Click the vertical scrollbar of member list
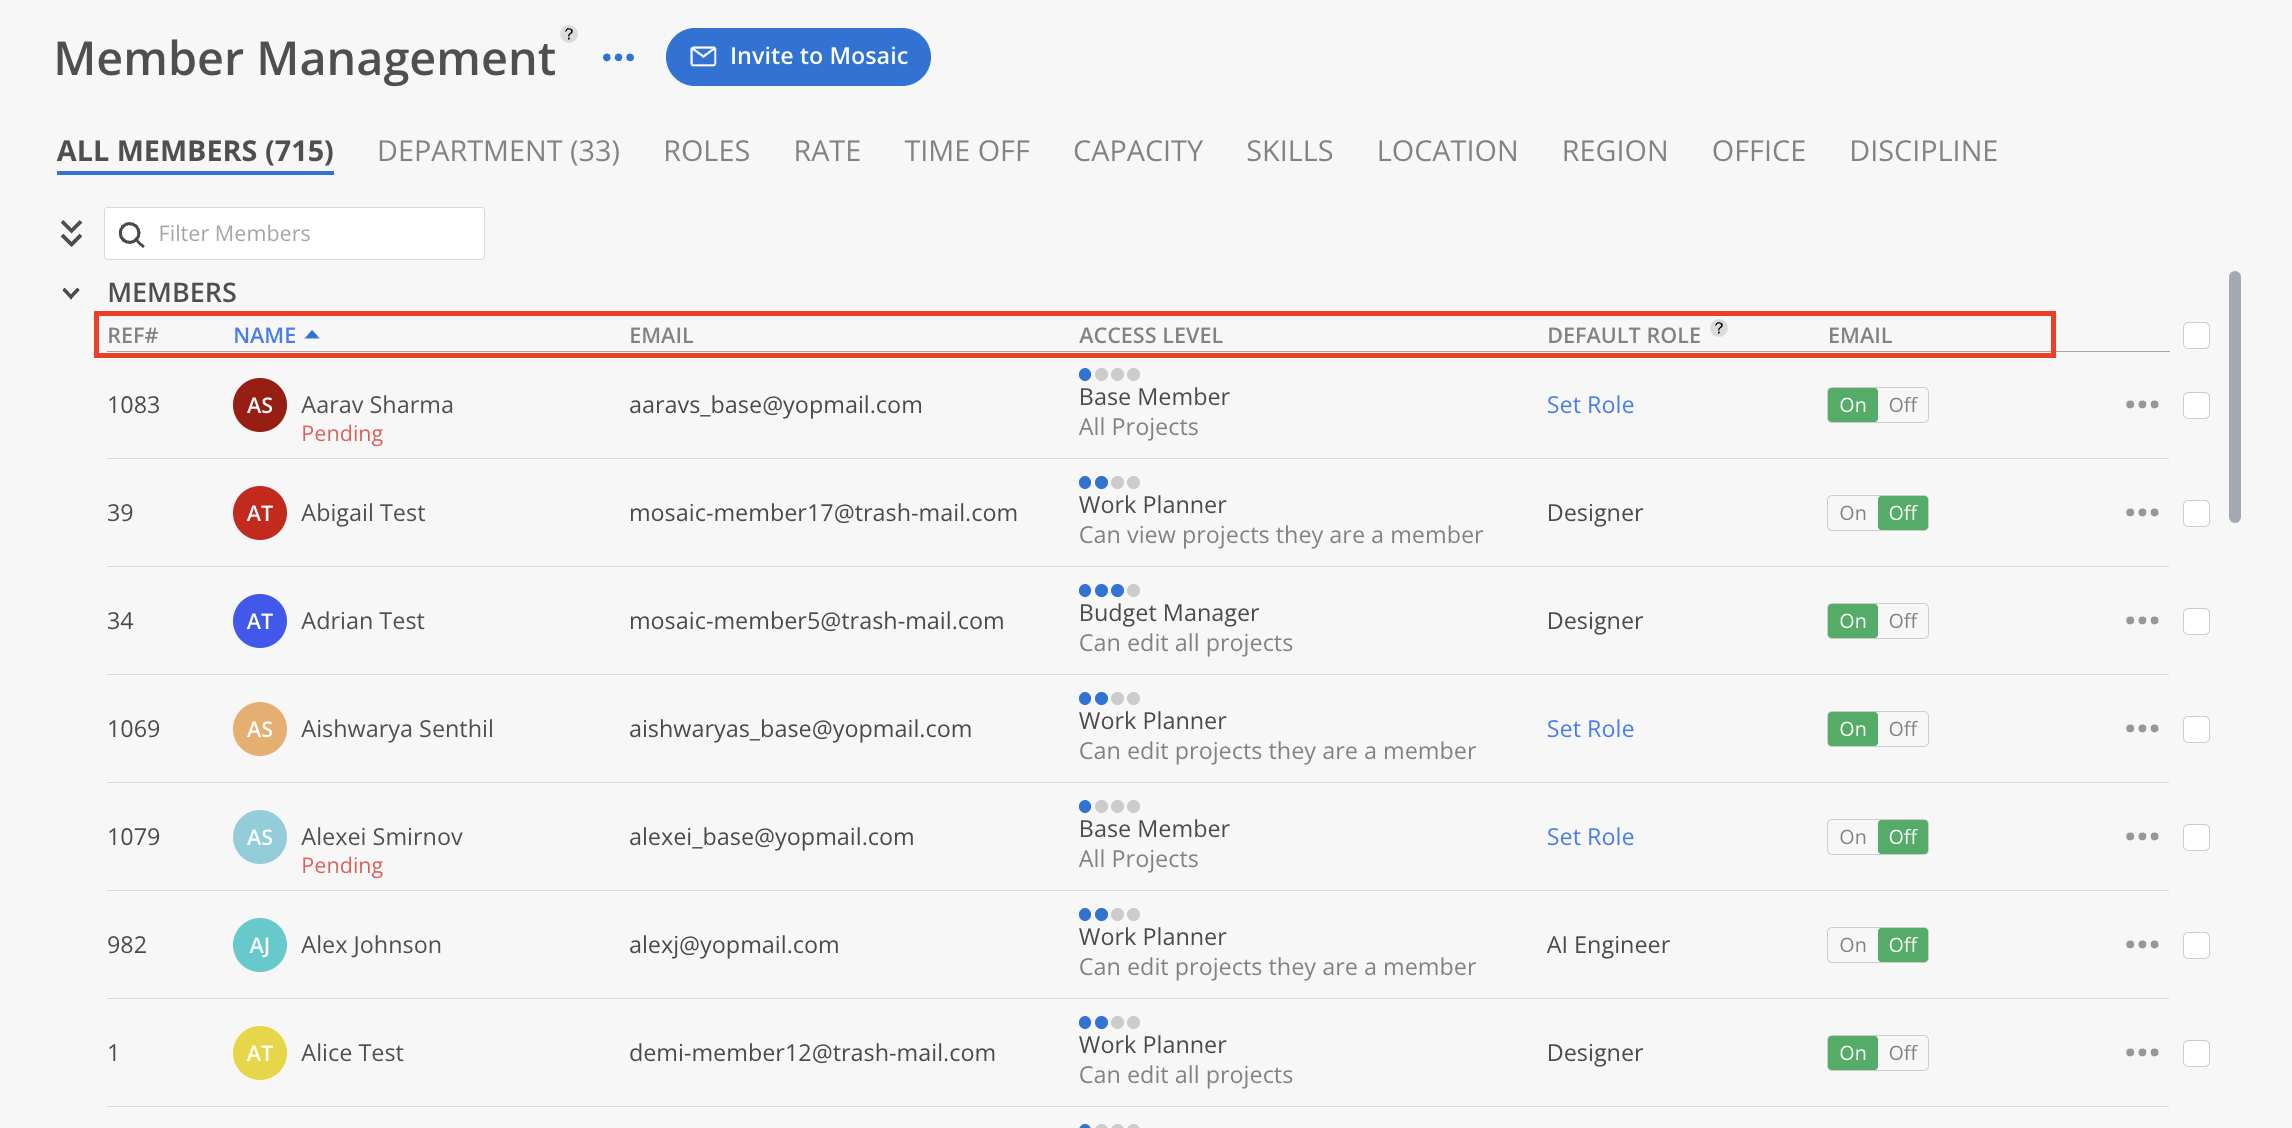The height and width of the screenshot is (1128, 2292). point(2235,396)
